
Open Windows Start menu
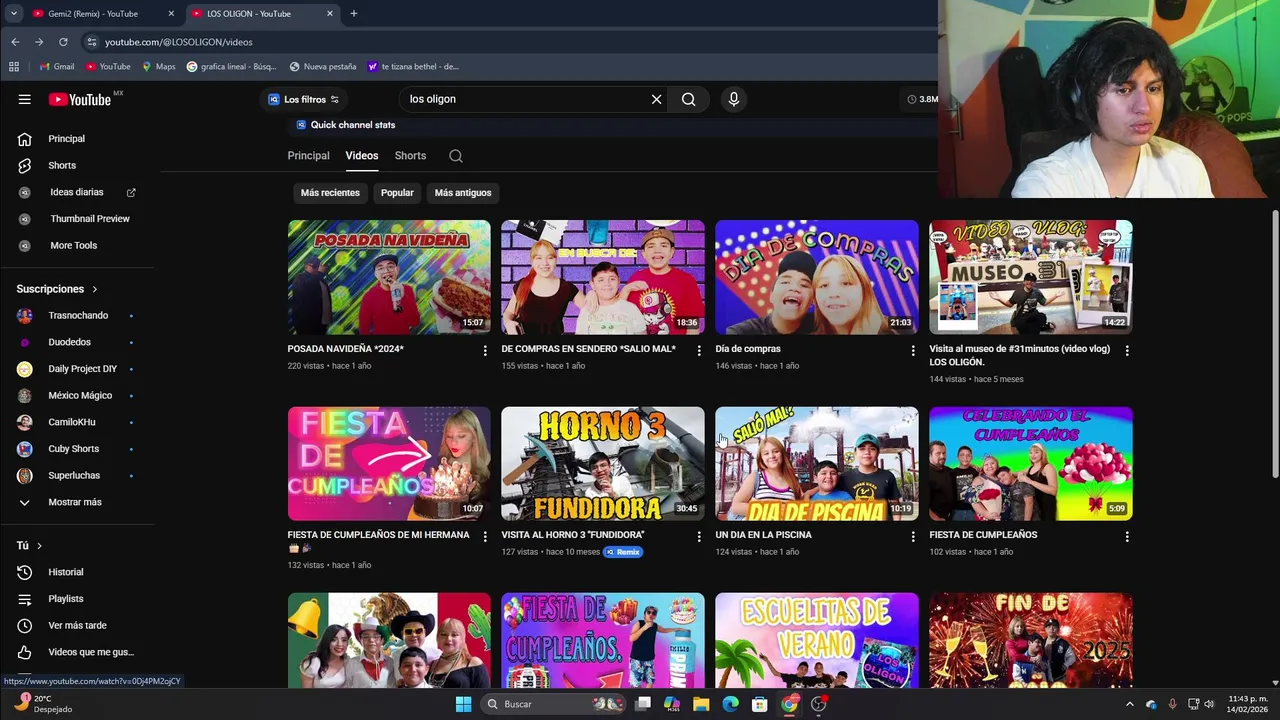(x=463, y=704)
